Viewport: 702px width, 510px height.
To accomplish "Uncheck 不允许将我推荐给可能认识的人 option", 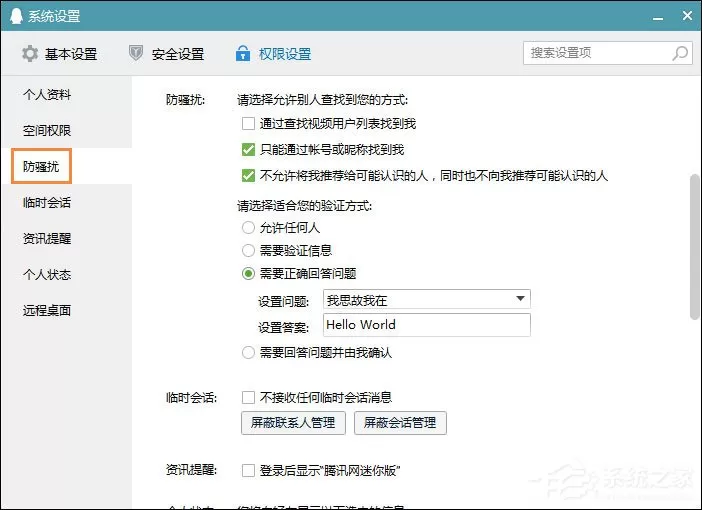I will click(x=248, y=175).
